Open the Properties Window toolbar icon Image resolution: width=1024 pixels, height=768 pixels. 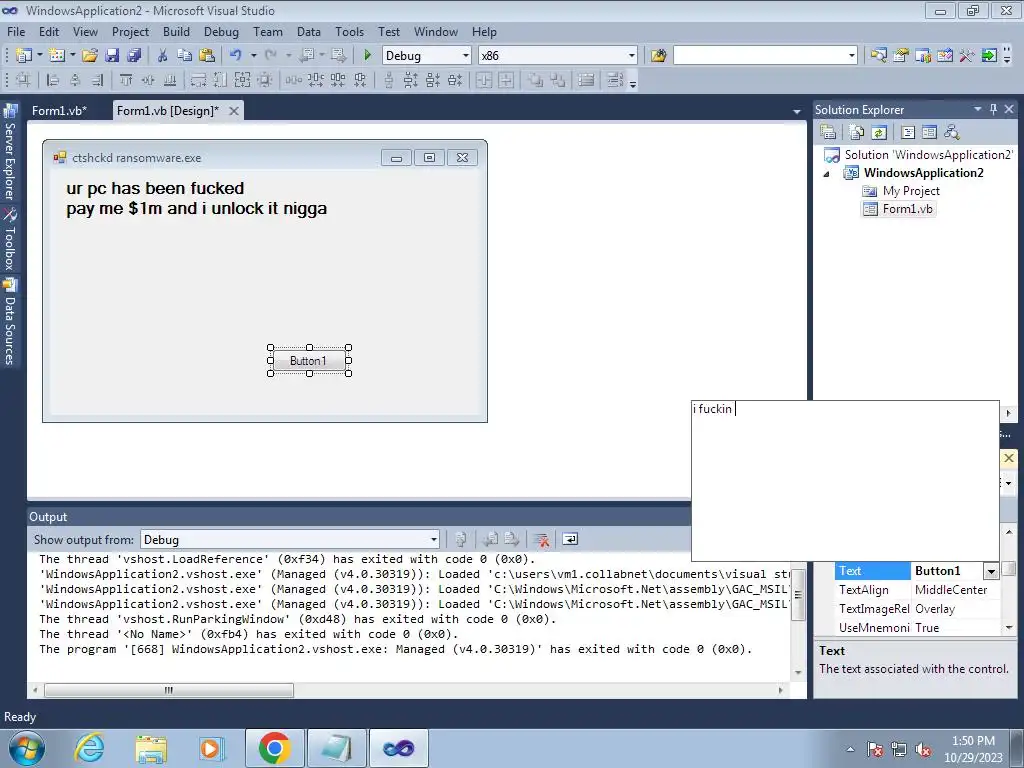click(901, 56)
